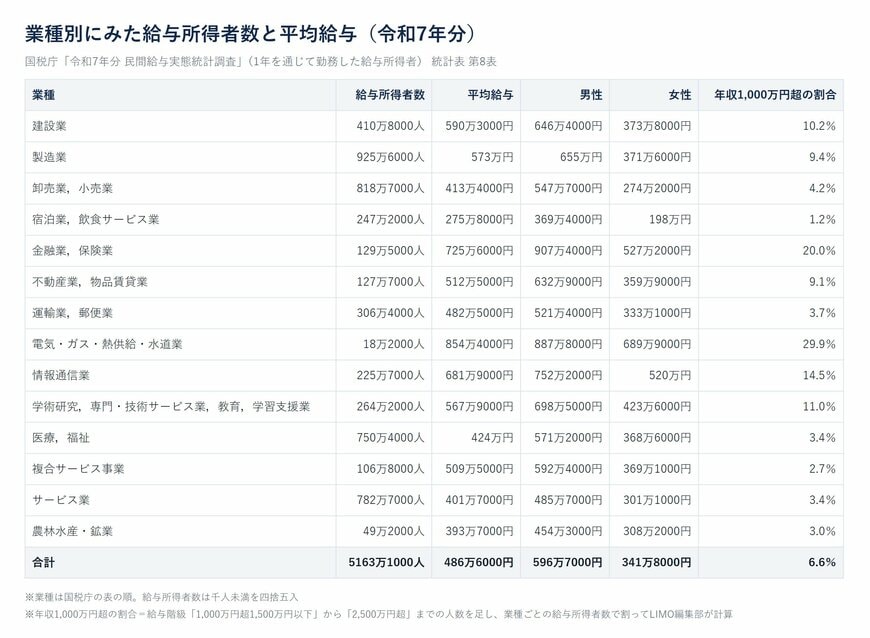This screenshot has width=870, height=638.
Task: Select the 不動産業，物品賃貸業 row label
Action: [x=90, y=282]
